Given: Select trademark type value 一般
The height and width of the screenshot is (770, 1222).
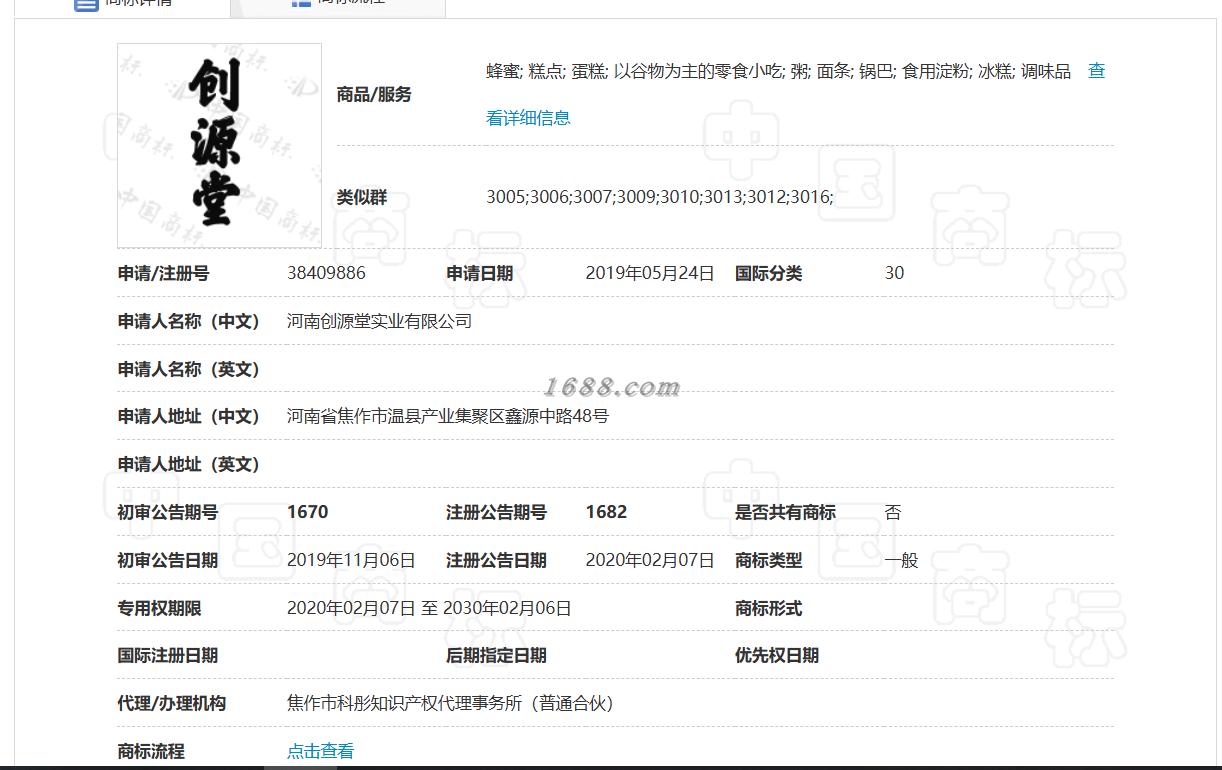Looking at the screenshot, I should pos(901,560).
